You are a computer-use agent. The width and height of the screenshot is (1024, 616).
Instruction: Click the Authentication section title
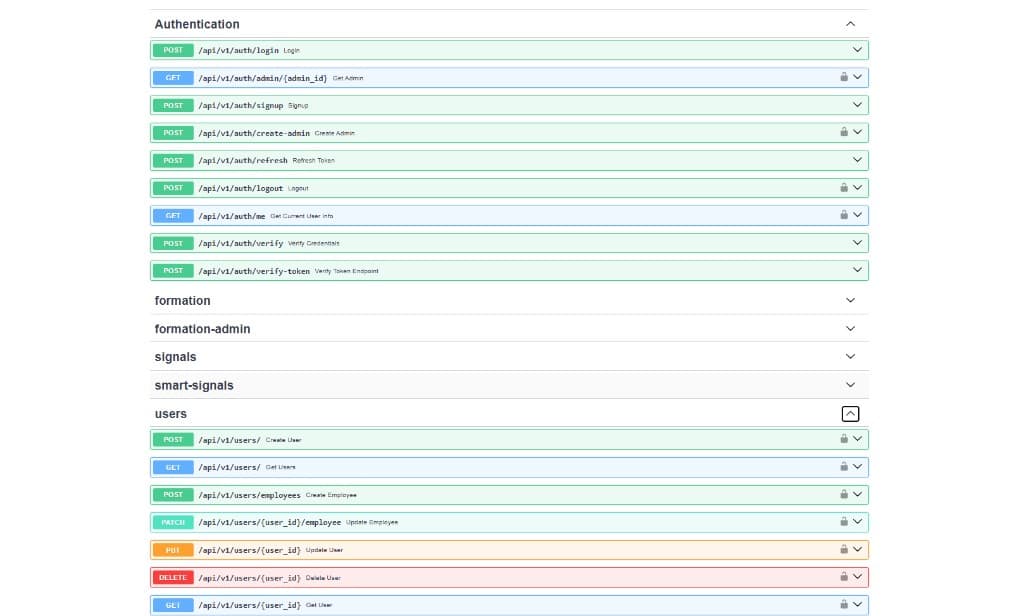point(197,24)
